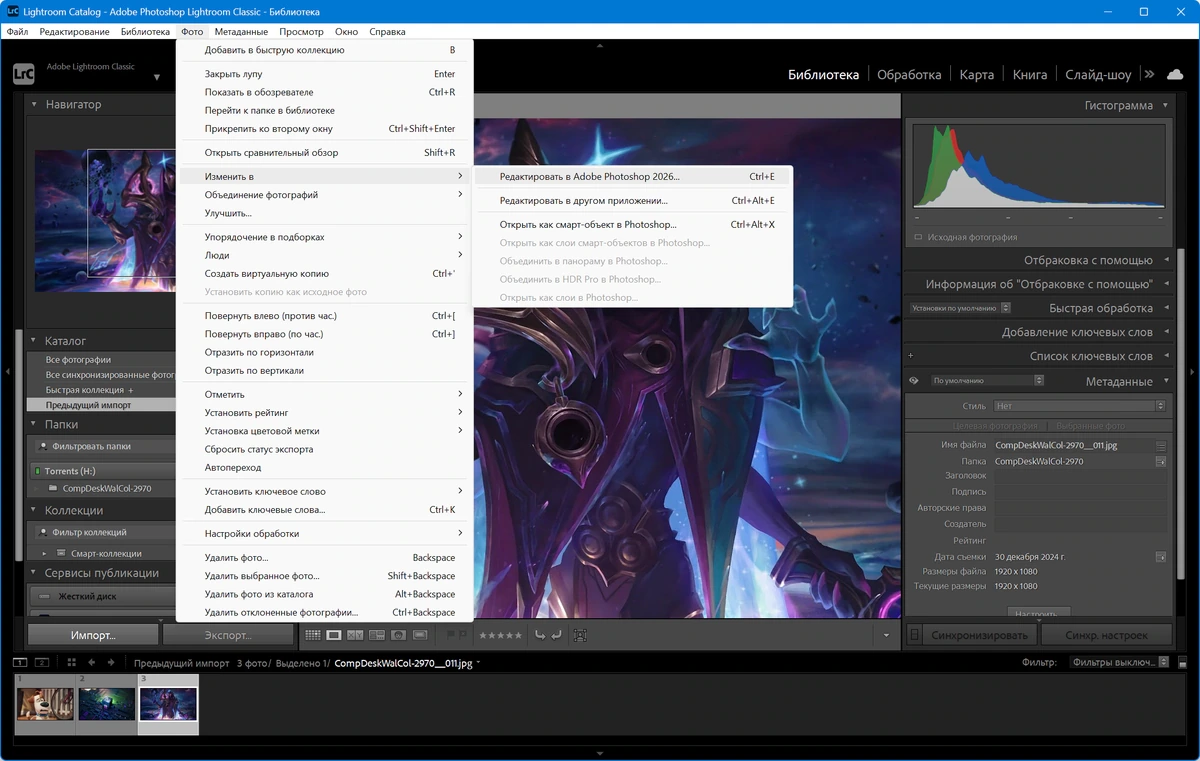Viewport: 1200px width, 761px height.
Task: Switch to People view in the toolbar
Action: pyautogui.click(x=398, y=635)
